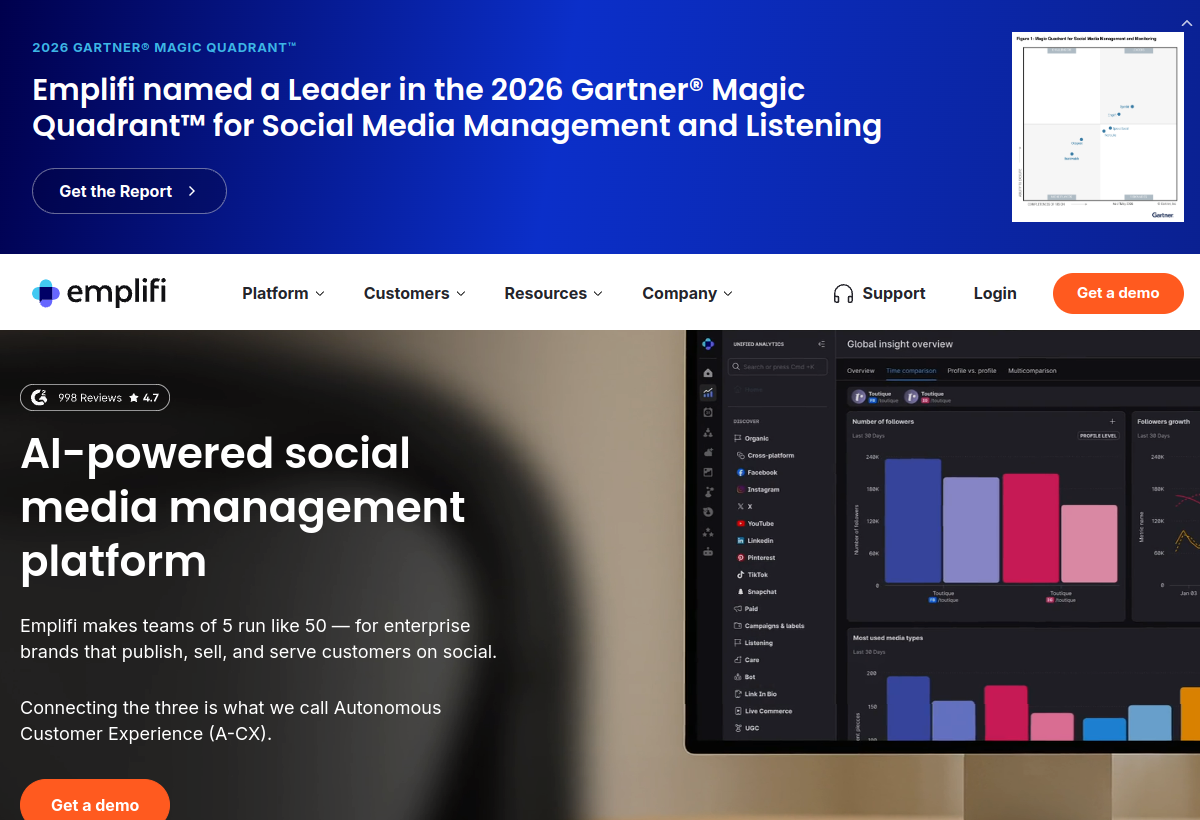The width and height of the screenshot is (1200, 820).
Task: Collapse the Gartner banner with the top-right chevron
Action: click(x=1186, y=22)
